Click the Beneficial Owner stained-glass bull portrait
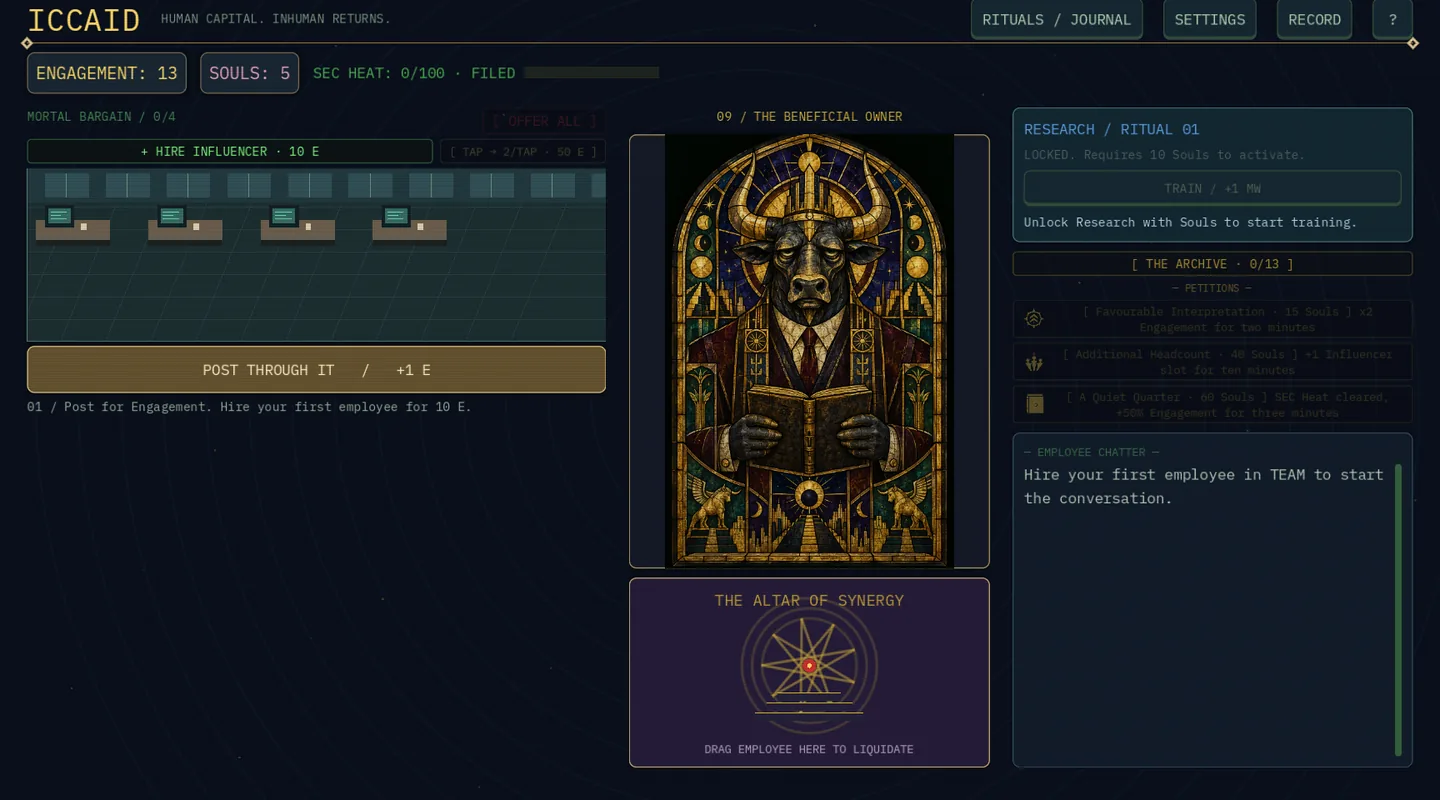 (809, 351)
